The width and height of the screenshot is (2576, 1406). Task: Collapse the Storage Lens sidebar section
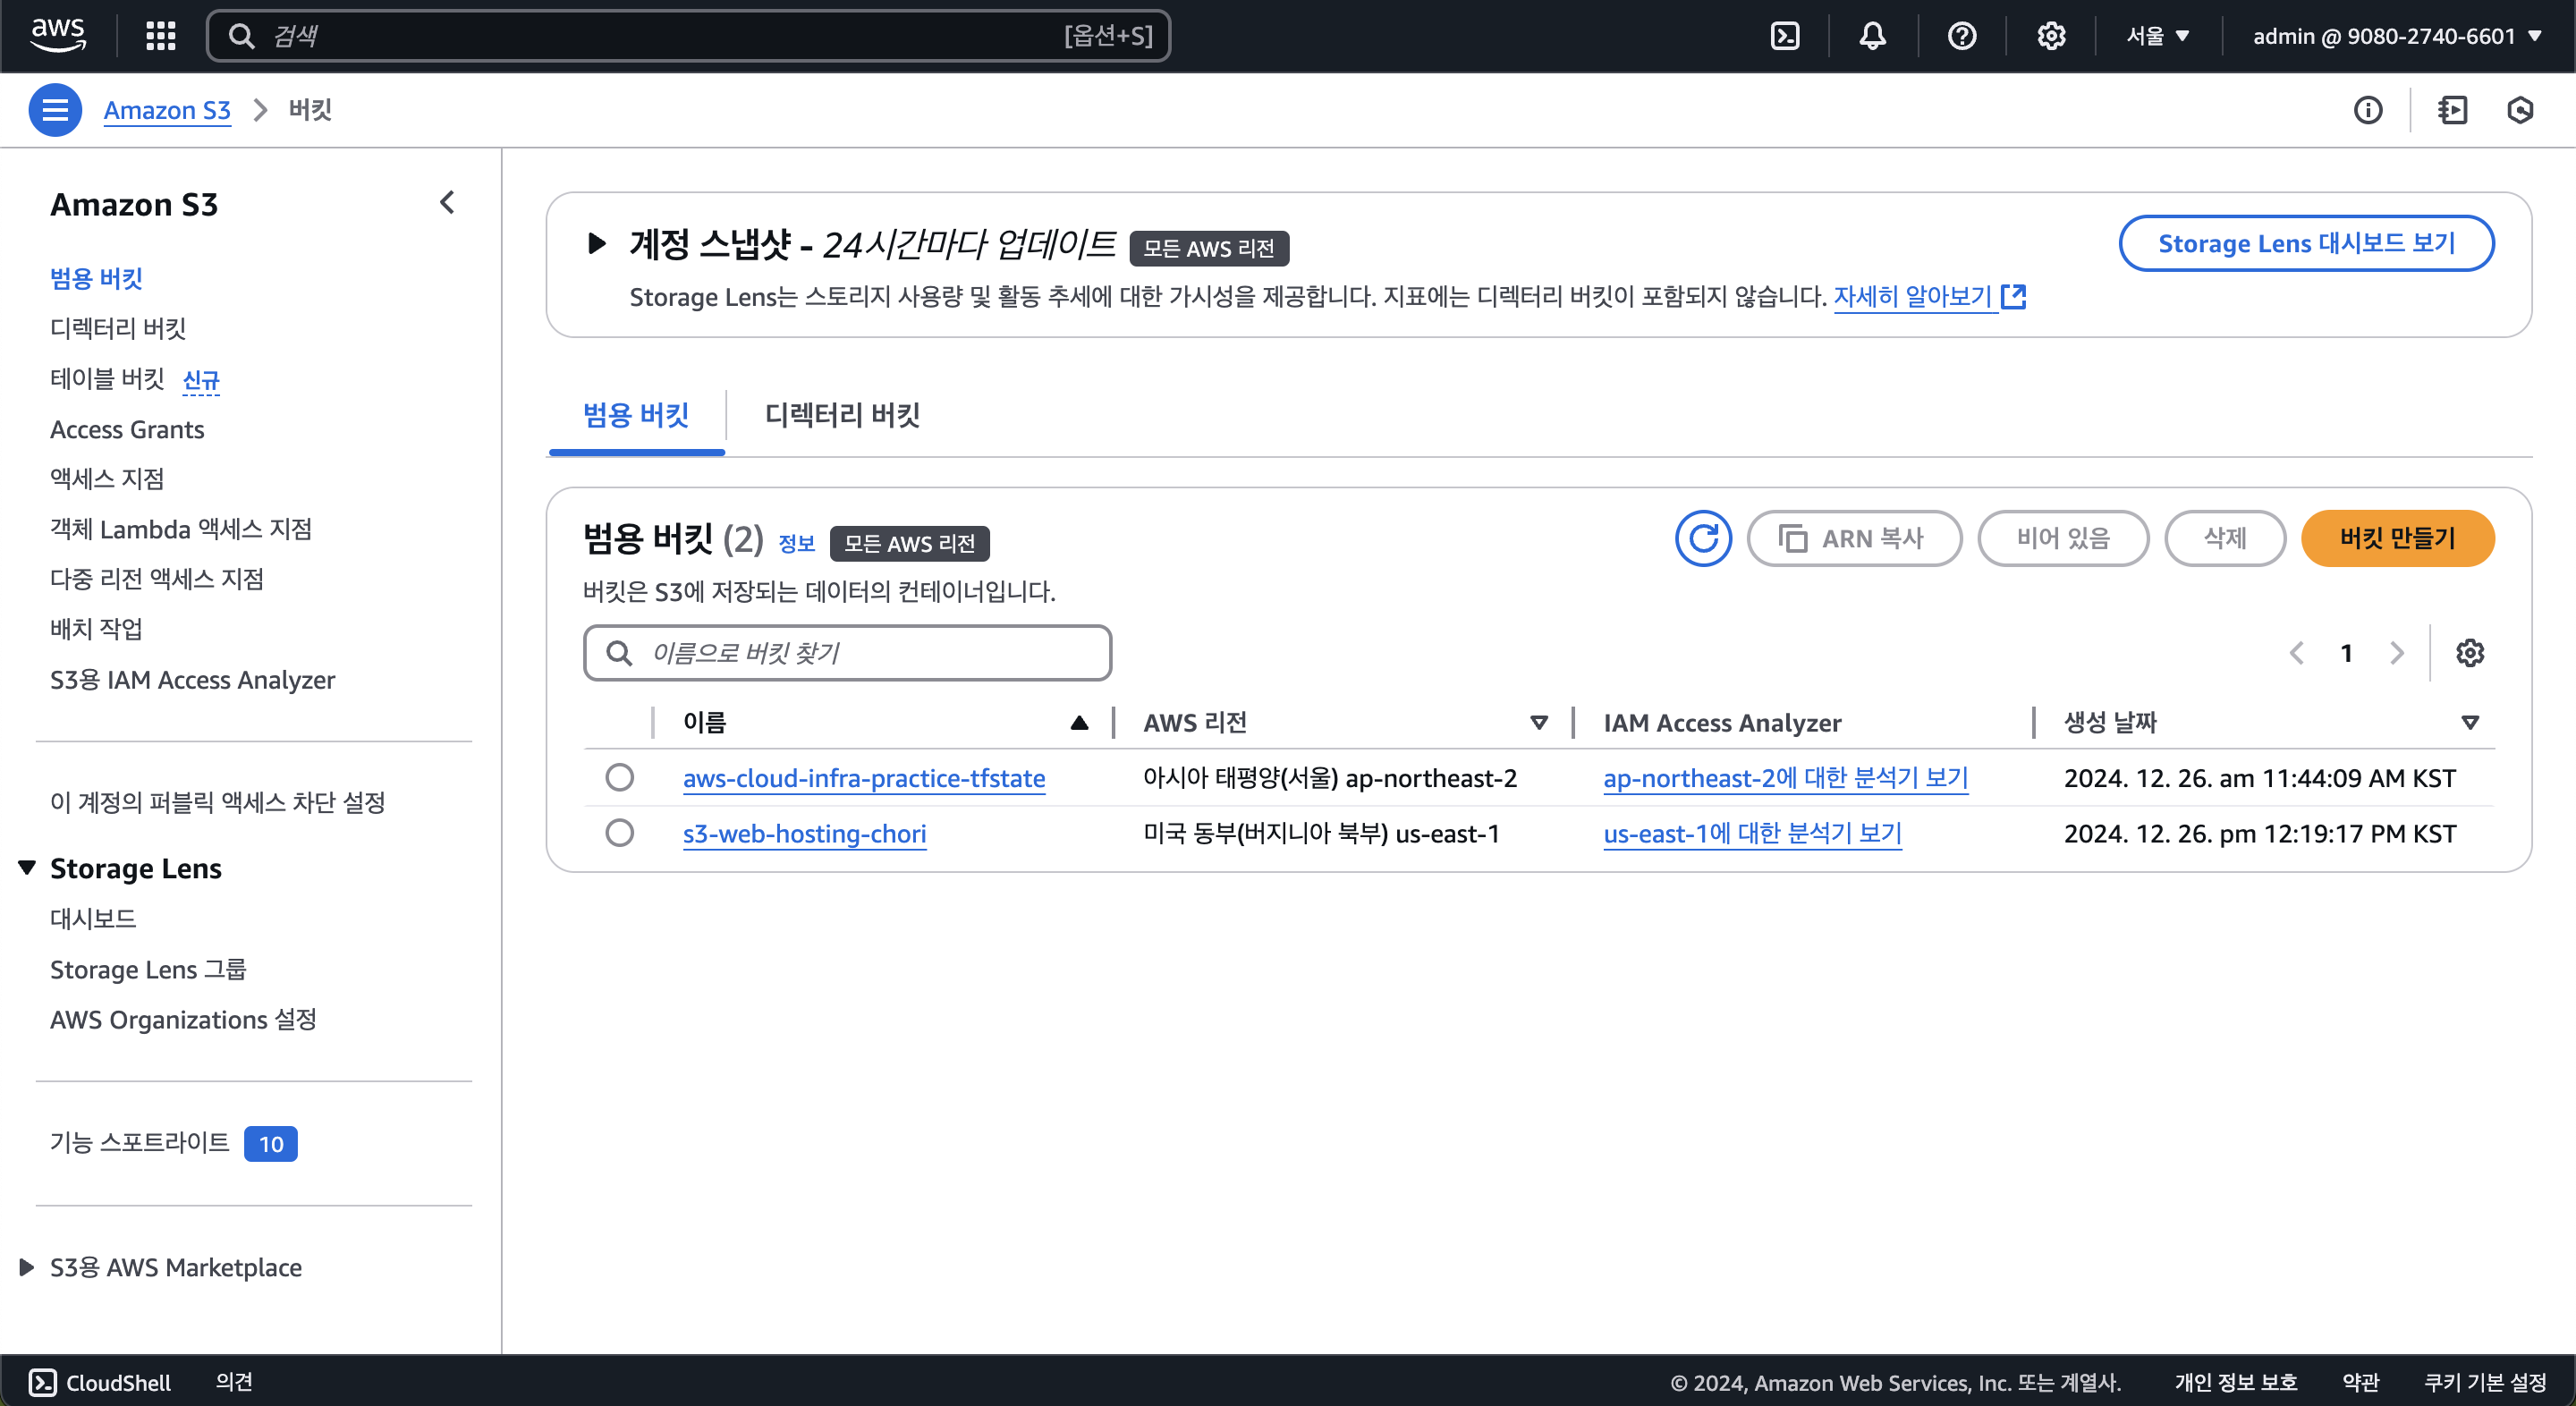click(x=28, y=868)
